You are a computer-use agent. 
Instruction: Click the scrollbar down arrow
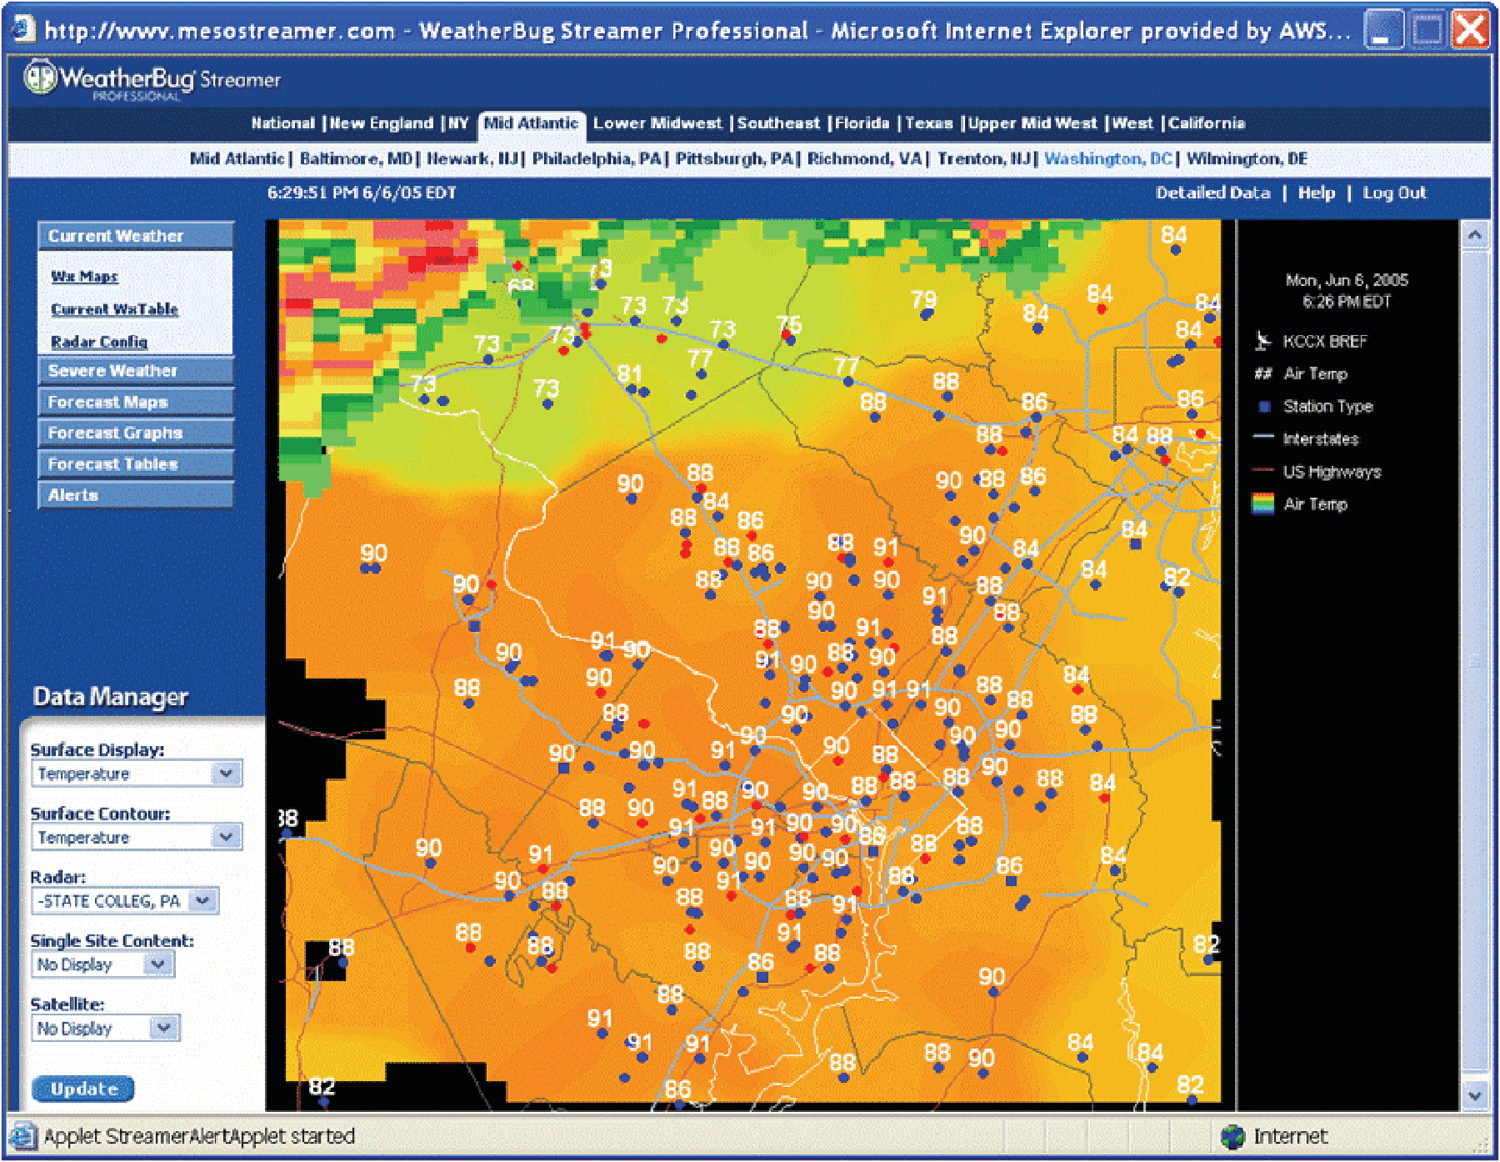(1475, 1096)
